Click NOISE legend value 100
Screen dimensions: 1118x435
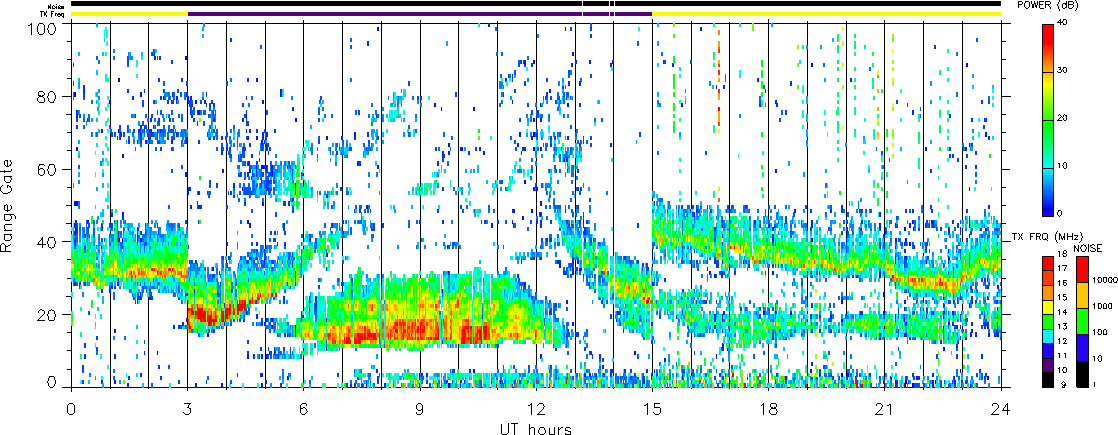1100,332
